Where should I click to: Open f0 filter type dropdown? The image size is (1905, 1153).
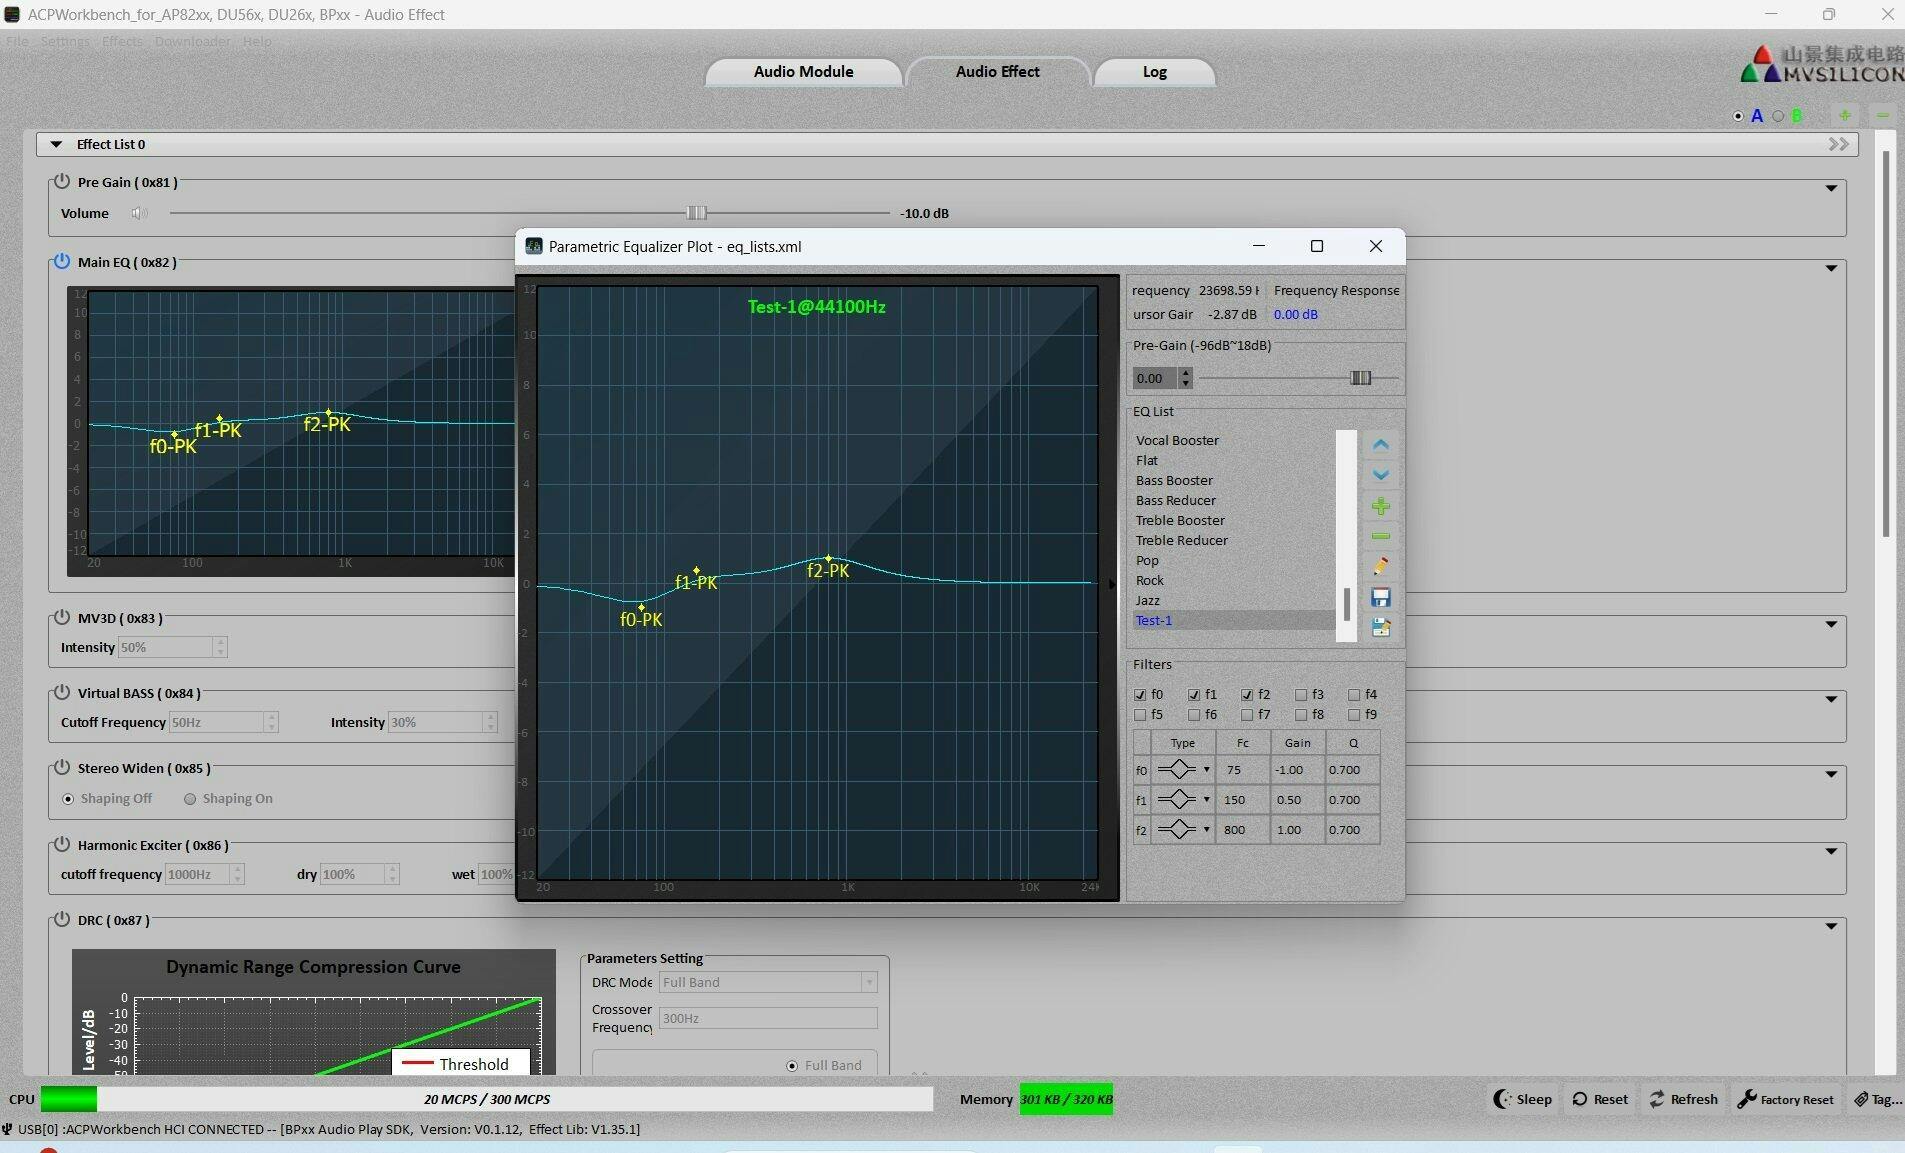[1206, 770]
